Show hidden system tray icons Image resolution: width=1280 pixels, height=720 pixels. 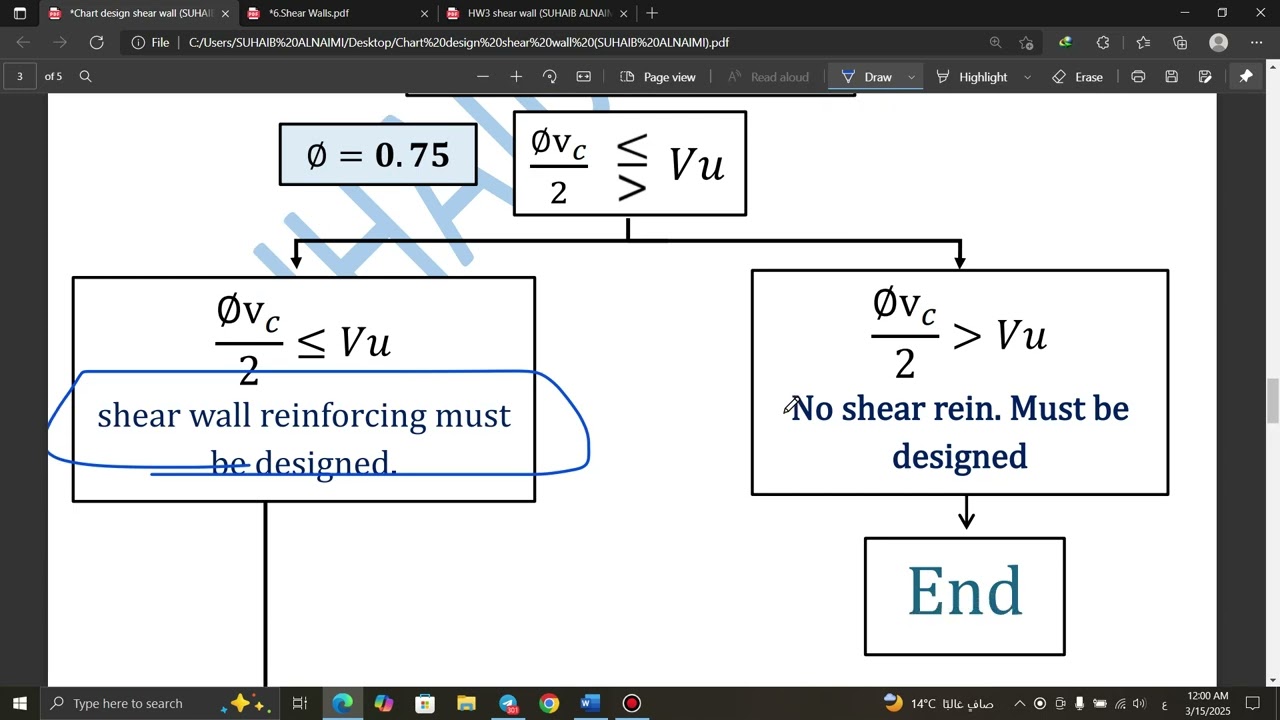pyautogui.click(x=1019, y=704)
